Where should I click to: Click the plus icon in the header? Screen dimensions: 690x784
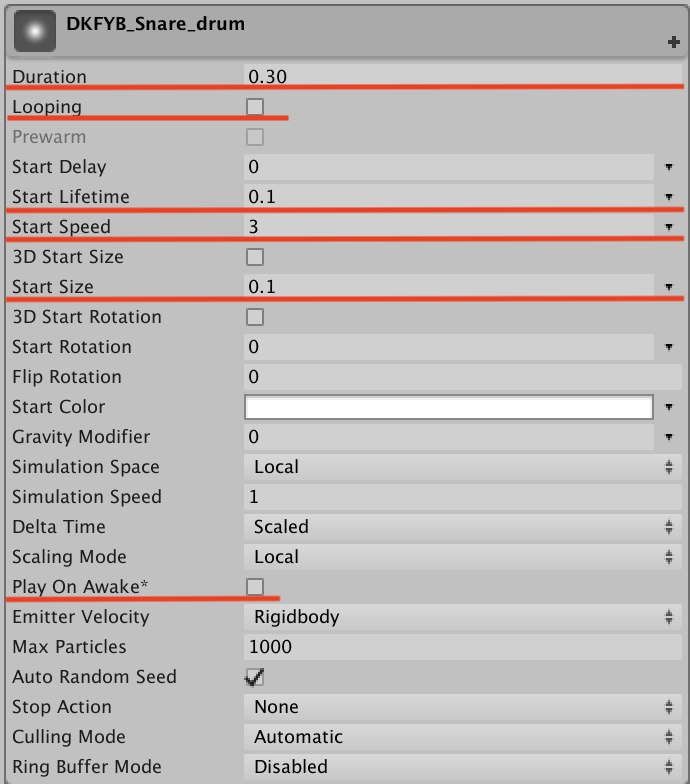tap(674, 42)
